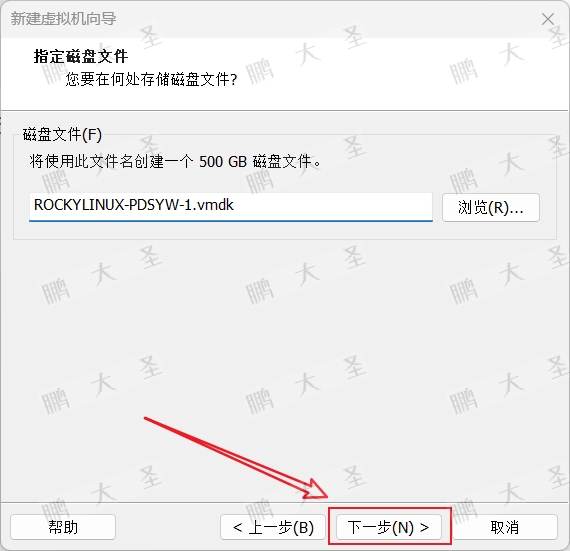The image size is (570, 551).
Task: Select the 磁盘文件(F) group label
Action: [x=62, y=134]
